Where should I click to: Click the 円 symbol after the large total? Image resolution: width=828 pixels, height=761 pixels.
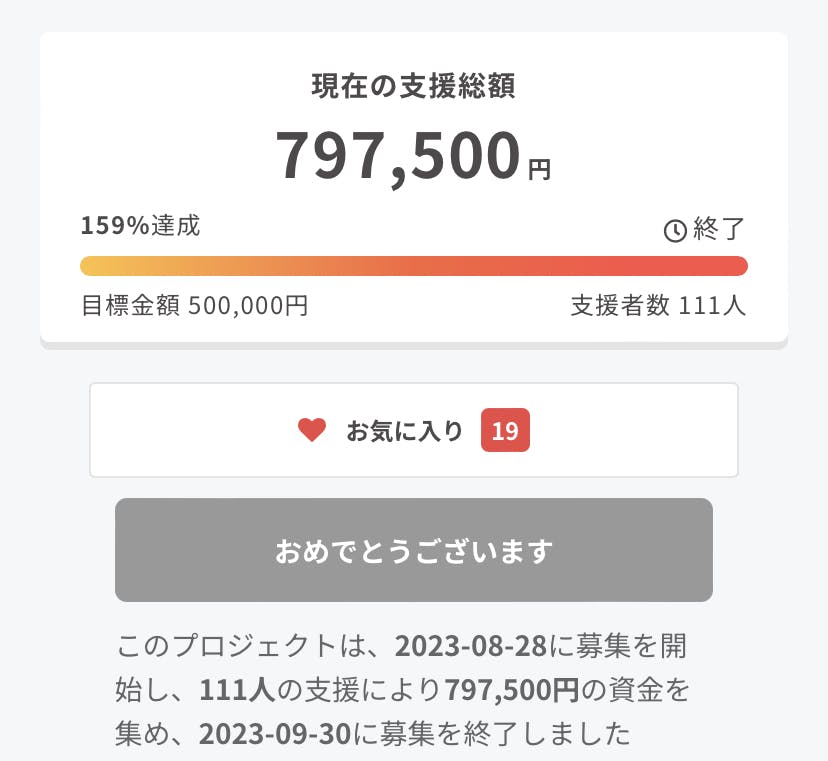pos(539,170)
